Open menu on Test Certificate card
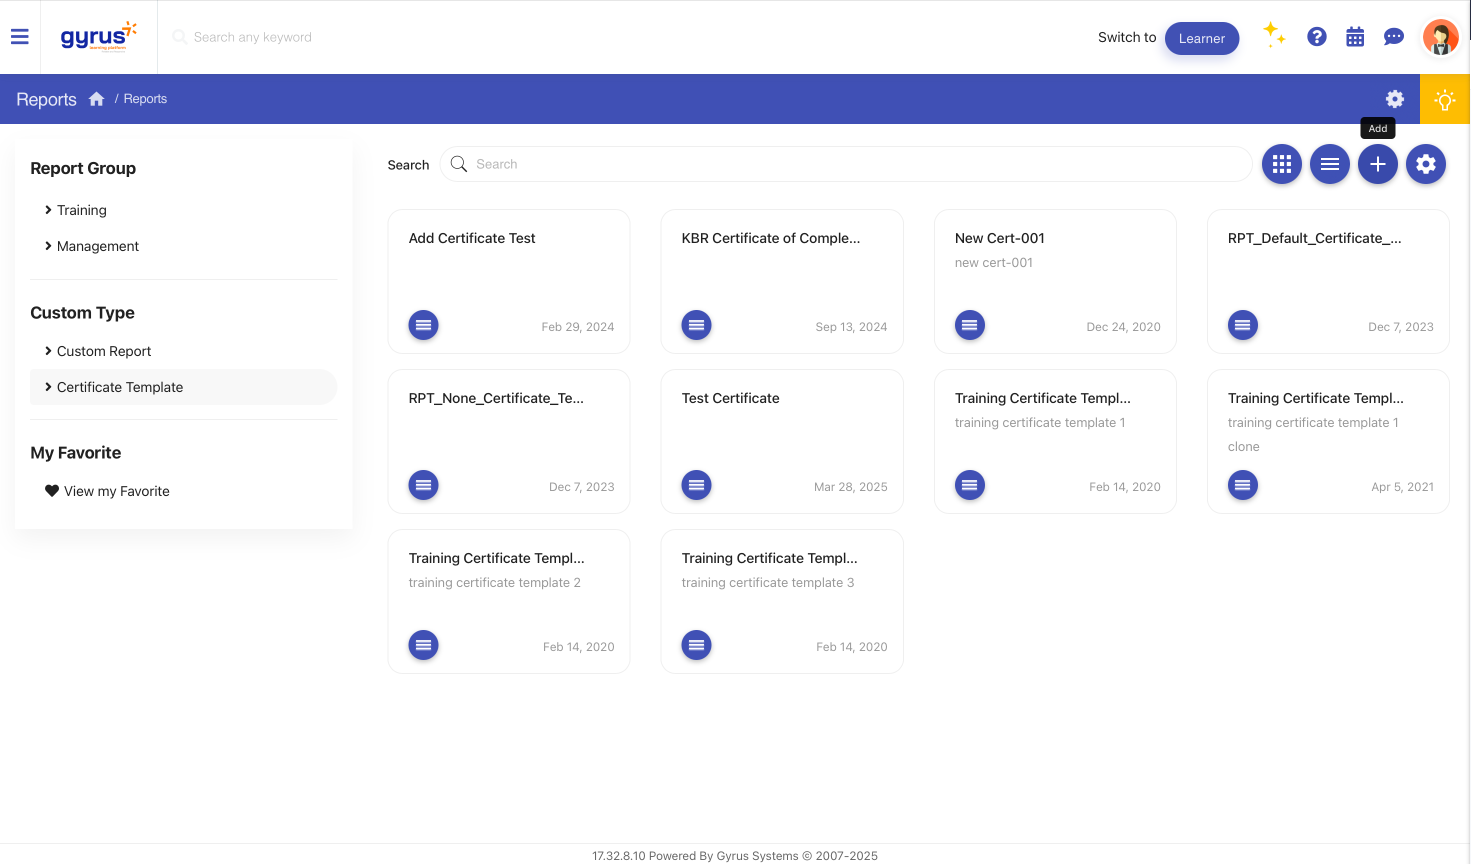Screen dimensions: 1471x864 [696, 485]
